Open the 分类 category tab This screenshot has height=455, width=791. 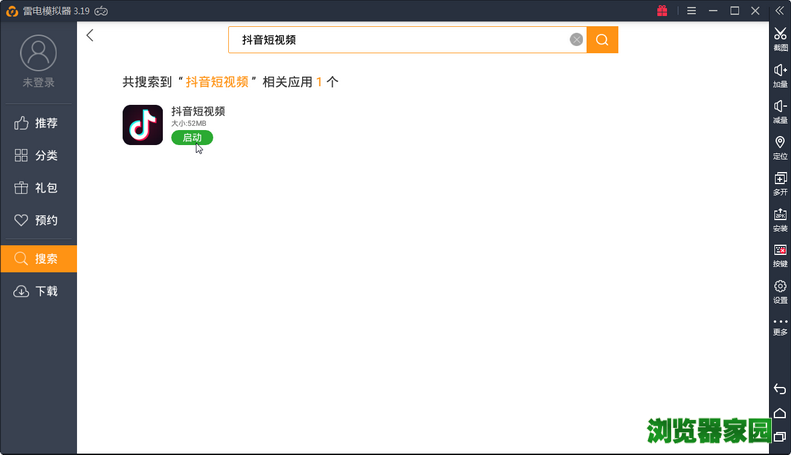tap(38, 156)
